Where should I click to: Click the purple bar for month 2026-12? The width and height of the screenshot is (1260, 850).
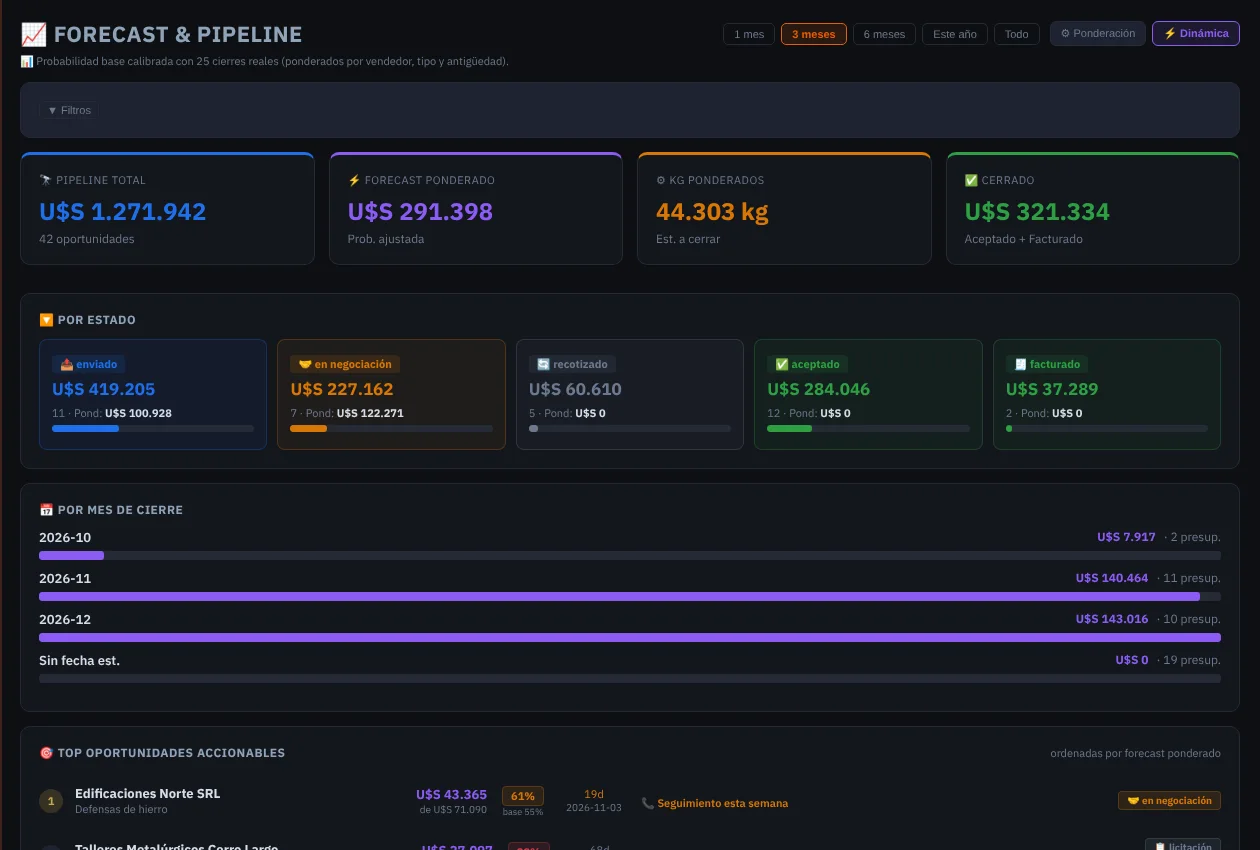(x=630, y=638)
